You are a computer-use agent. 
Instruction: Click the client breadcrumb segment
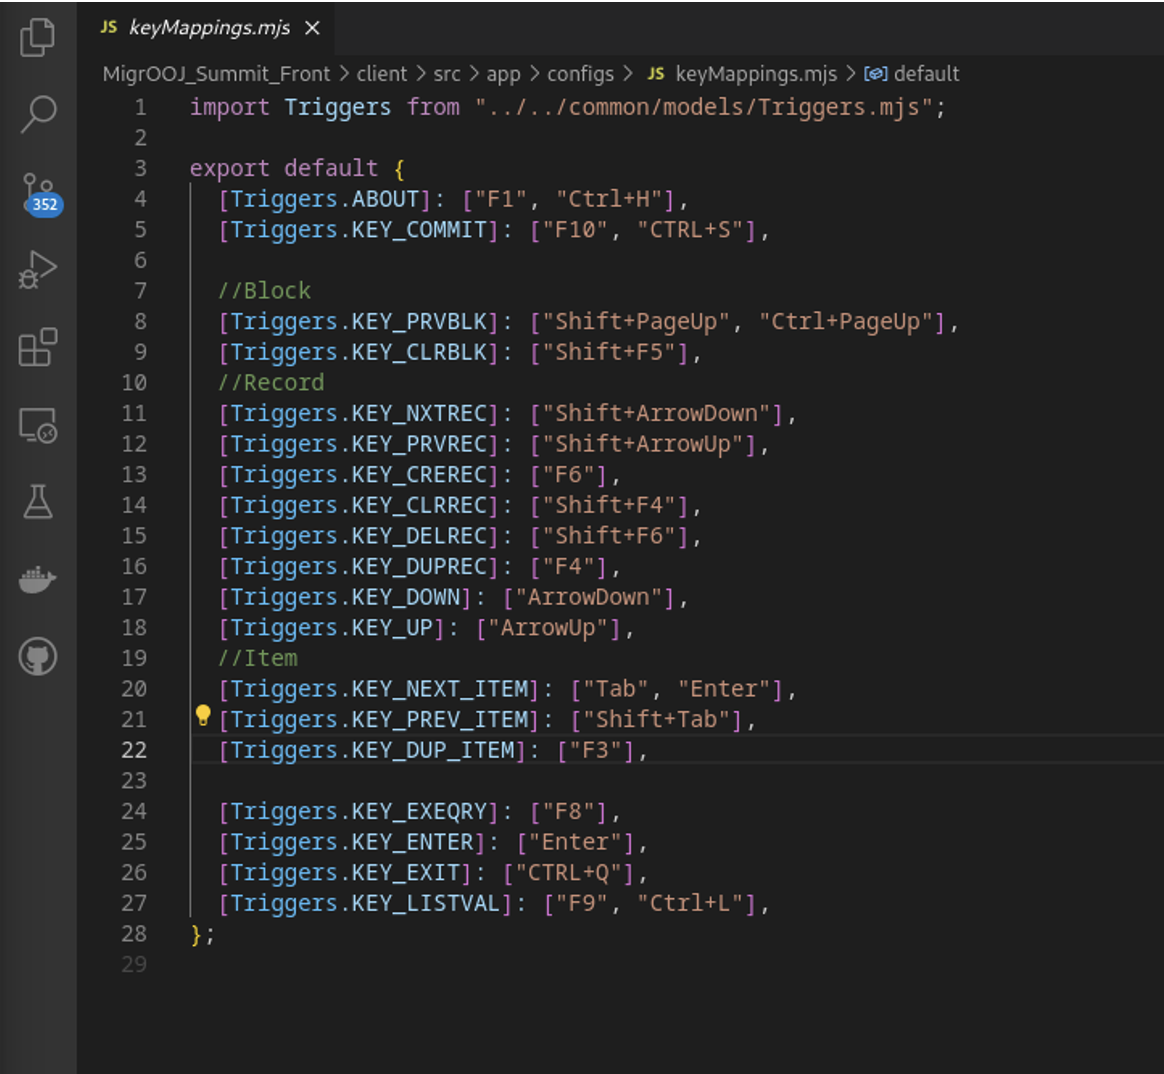tap(382, 74)
